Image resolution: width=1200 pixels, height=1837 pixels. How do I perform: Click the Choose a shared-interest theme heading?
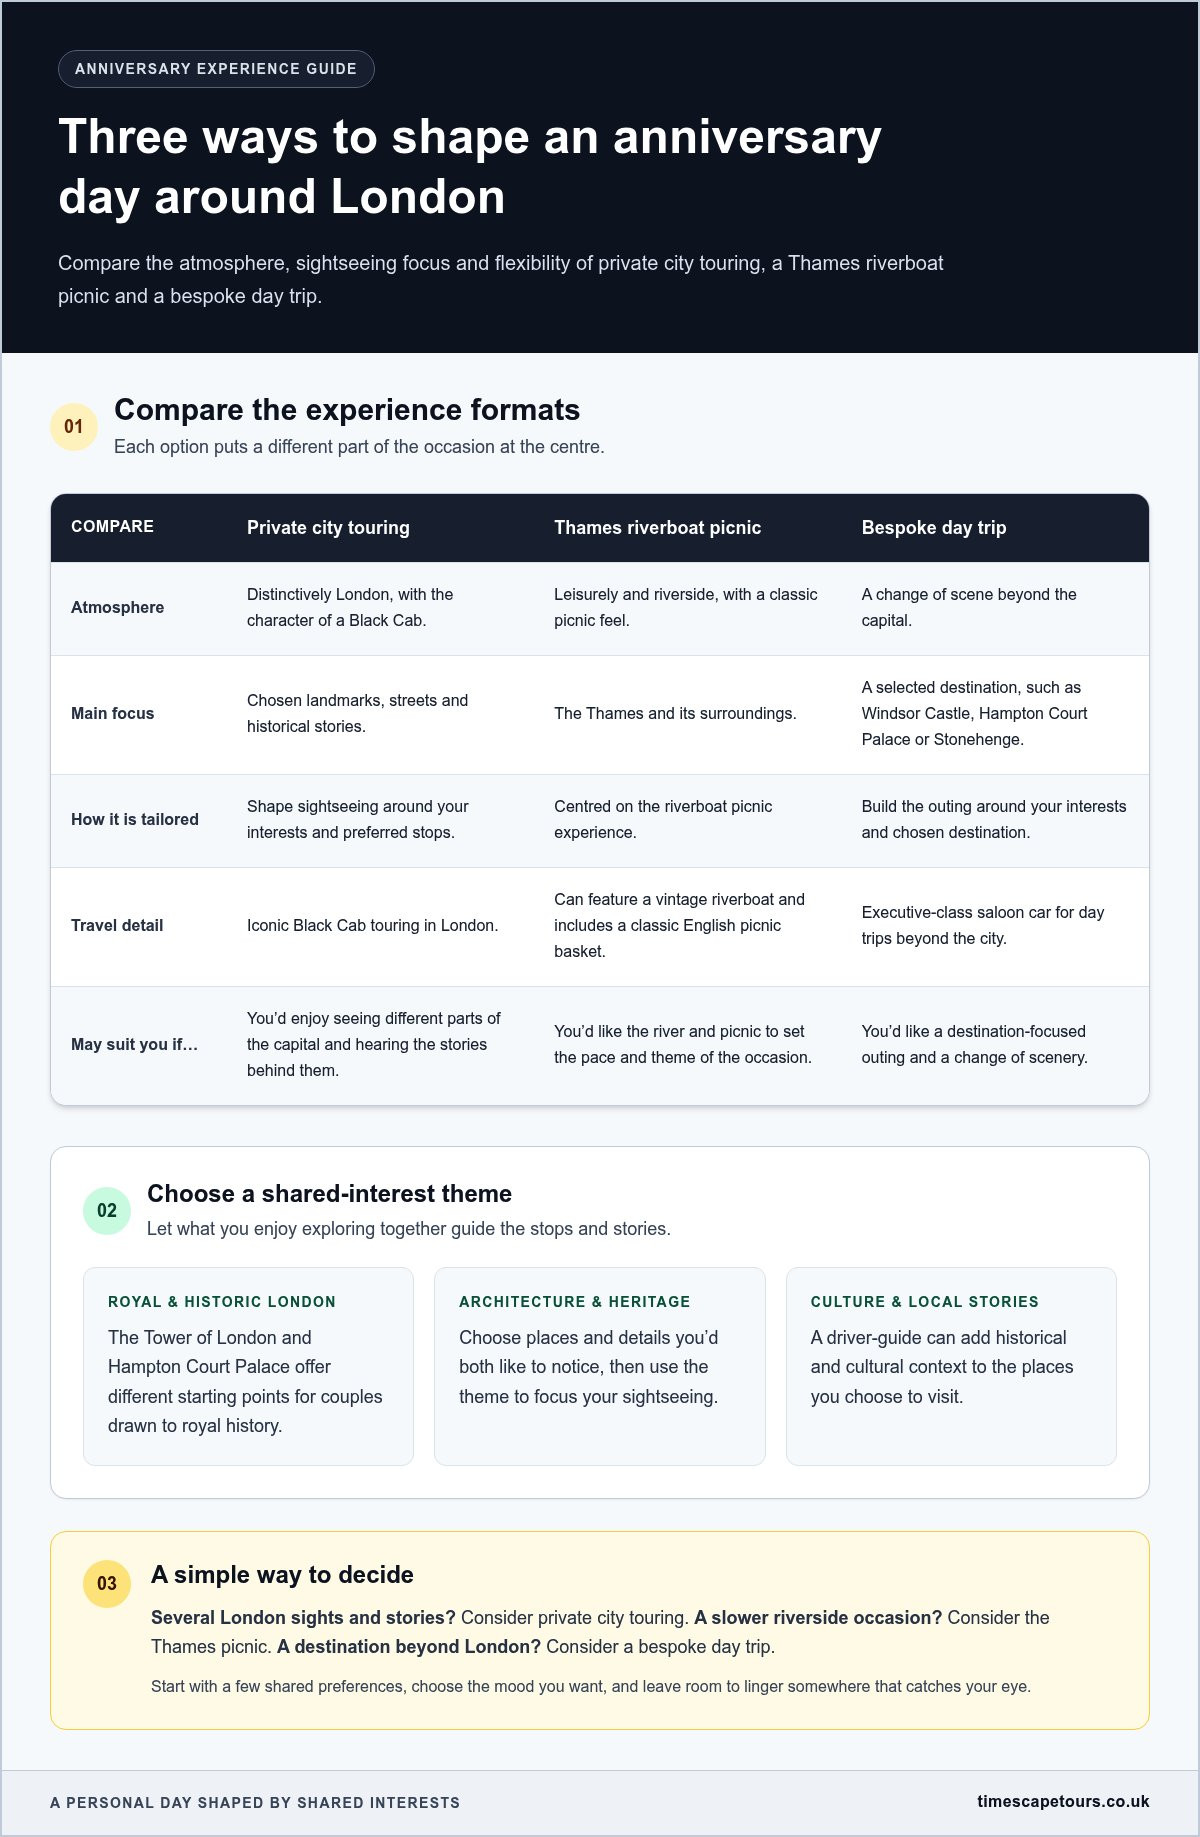(329, 1193)
